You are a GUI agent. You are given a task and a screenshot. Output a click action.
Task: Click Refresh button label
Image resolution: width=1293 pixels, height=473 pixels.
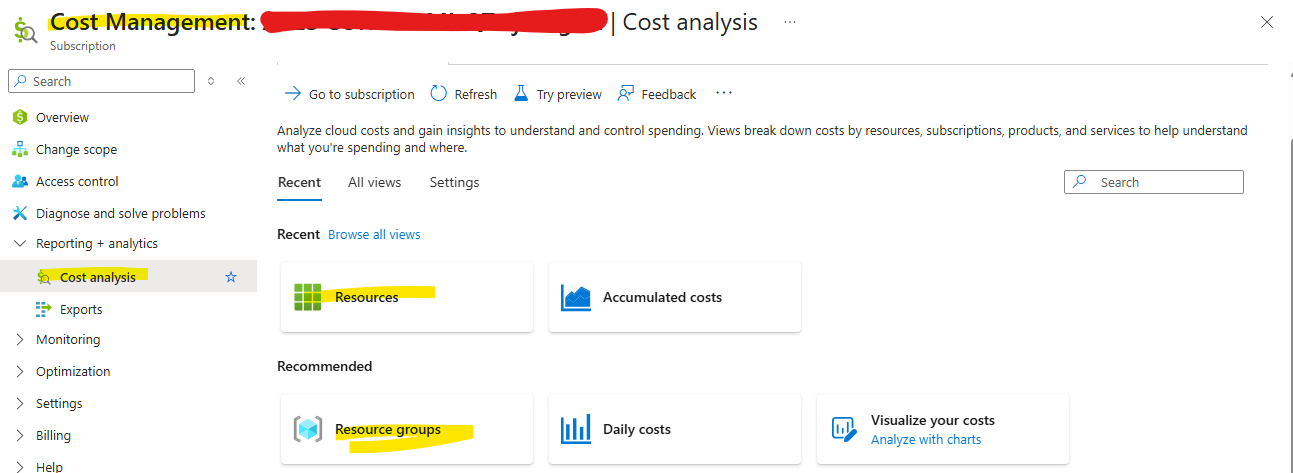point(476,94)
